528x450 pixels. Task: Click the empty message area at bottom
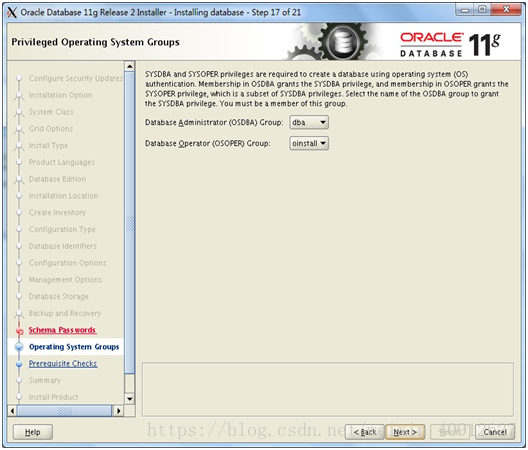328,390
